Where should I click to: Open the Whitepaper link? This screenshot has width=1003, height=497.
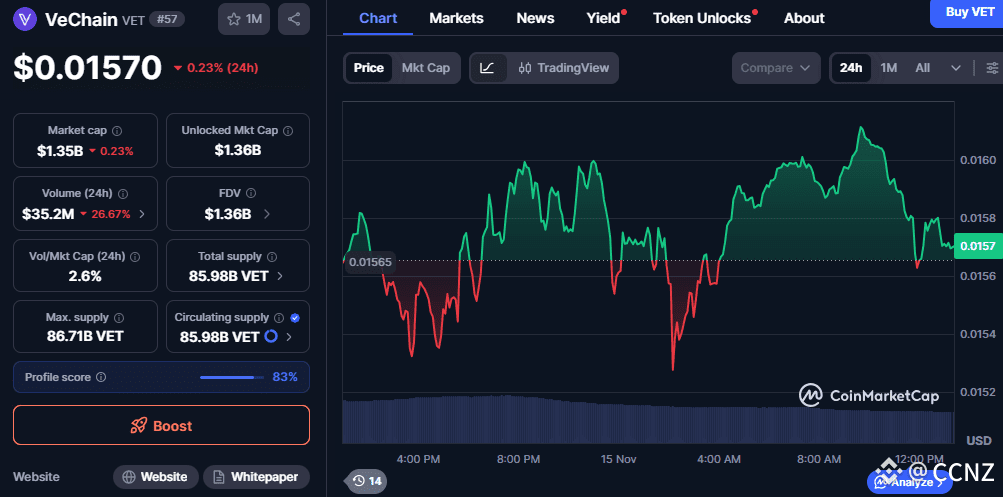click(x=256, y=477)
